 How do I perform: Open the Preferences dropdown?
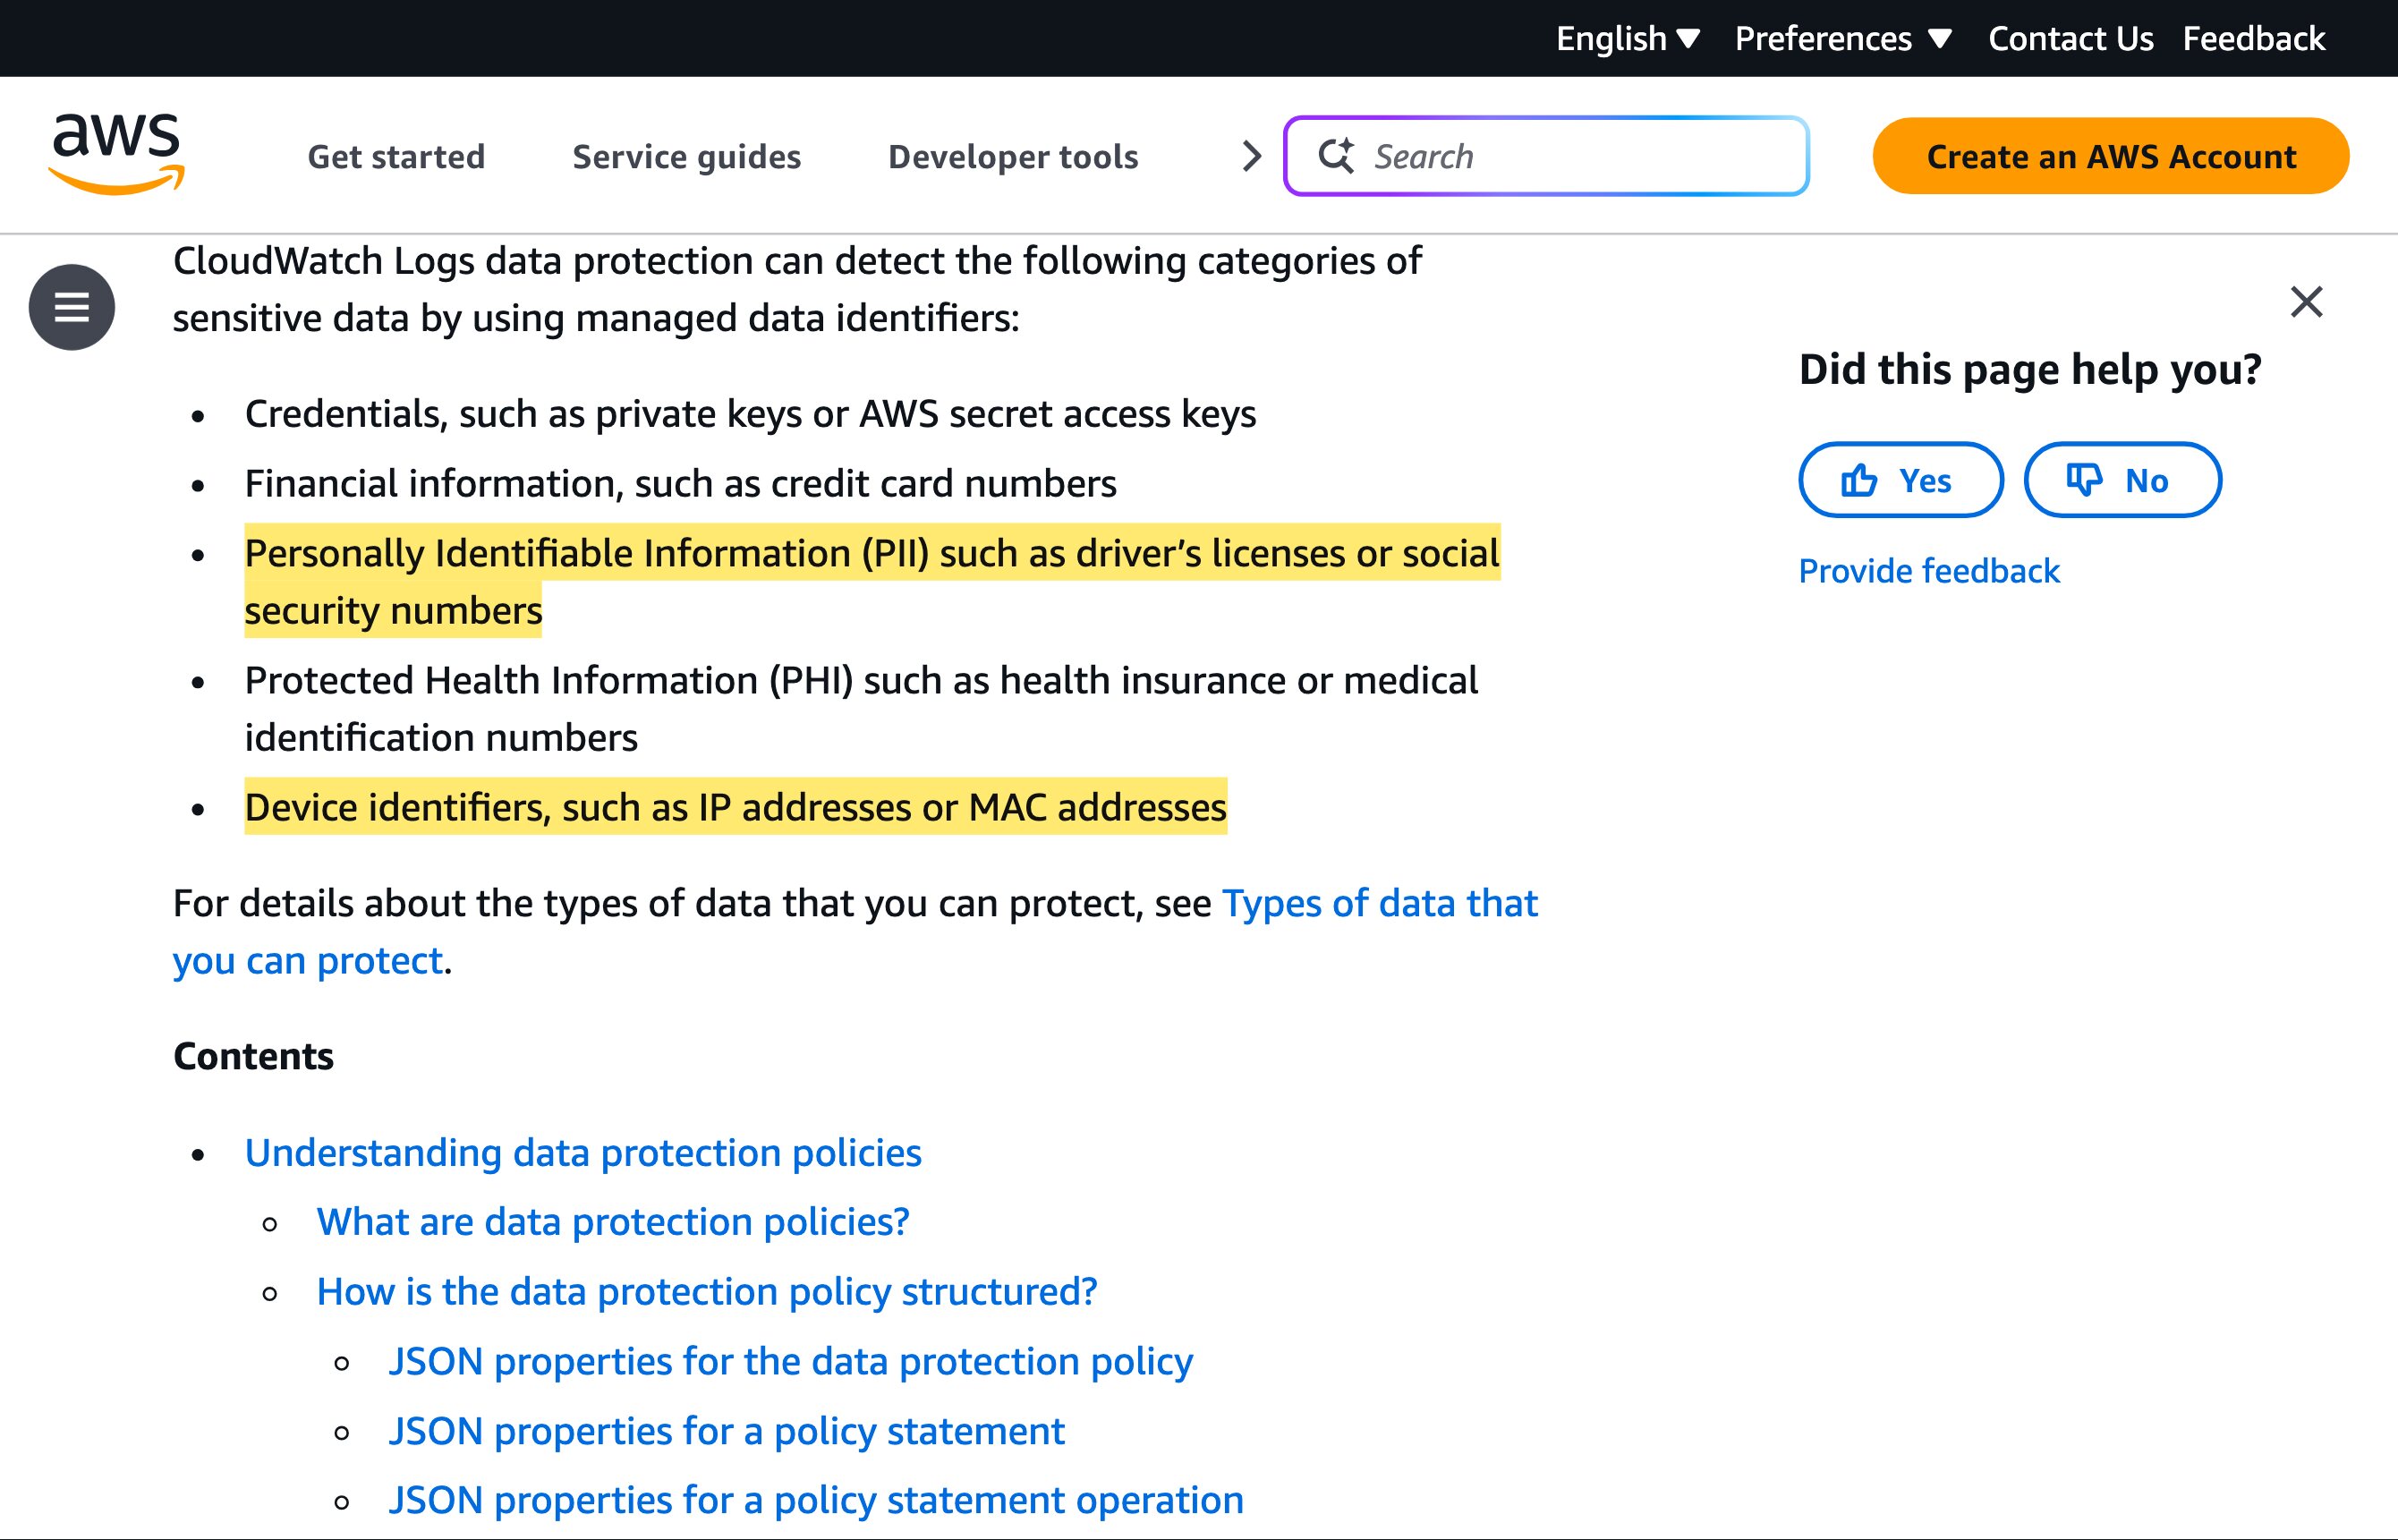click(x=1842, y=38)
